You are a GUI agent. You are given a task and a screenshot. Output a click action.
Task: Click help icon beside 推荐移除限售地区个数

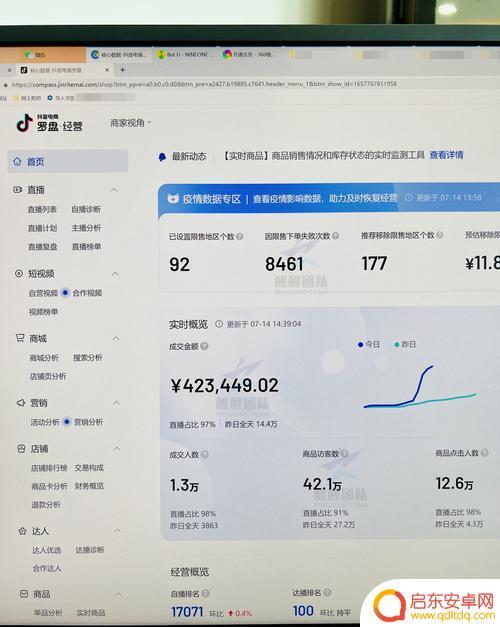click(x=440, y=235)
